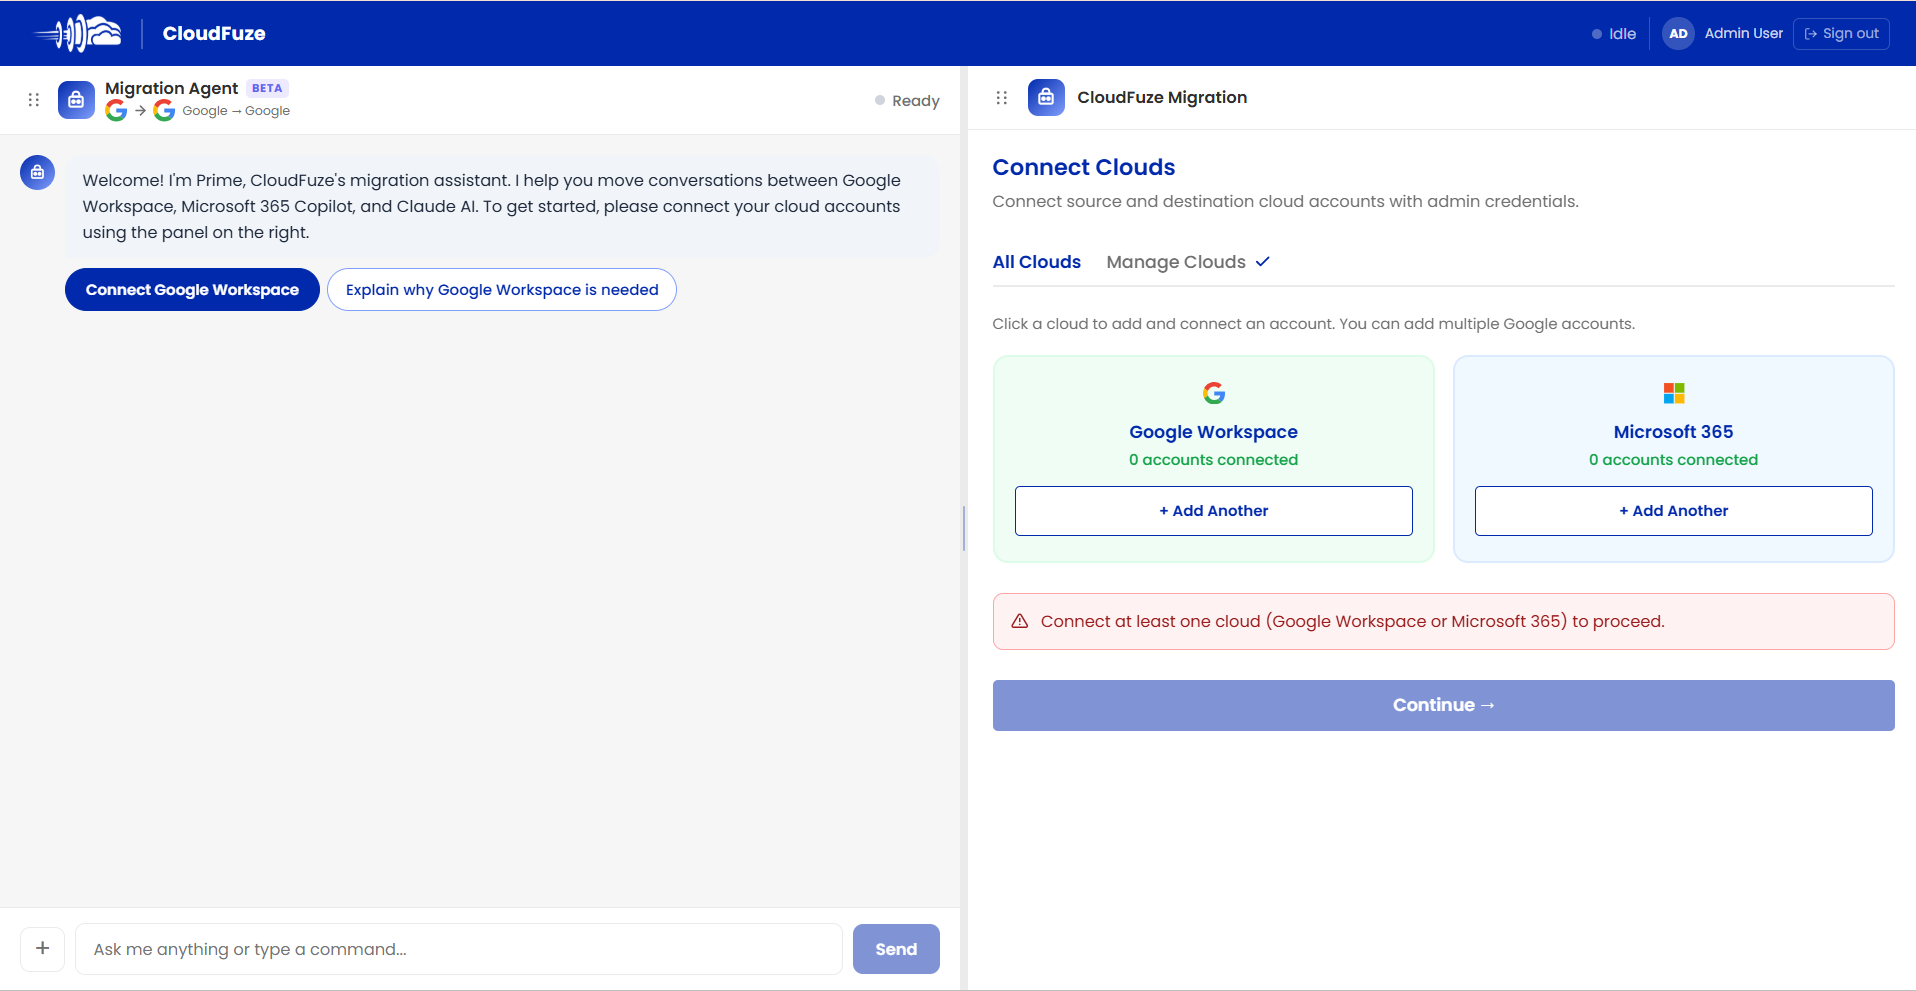This screenshot has height=991, width=1916.
Task: Click the Ready status indicator
Action: pos(907,101)
